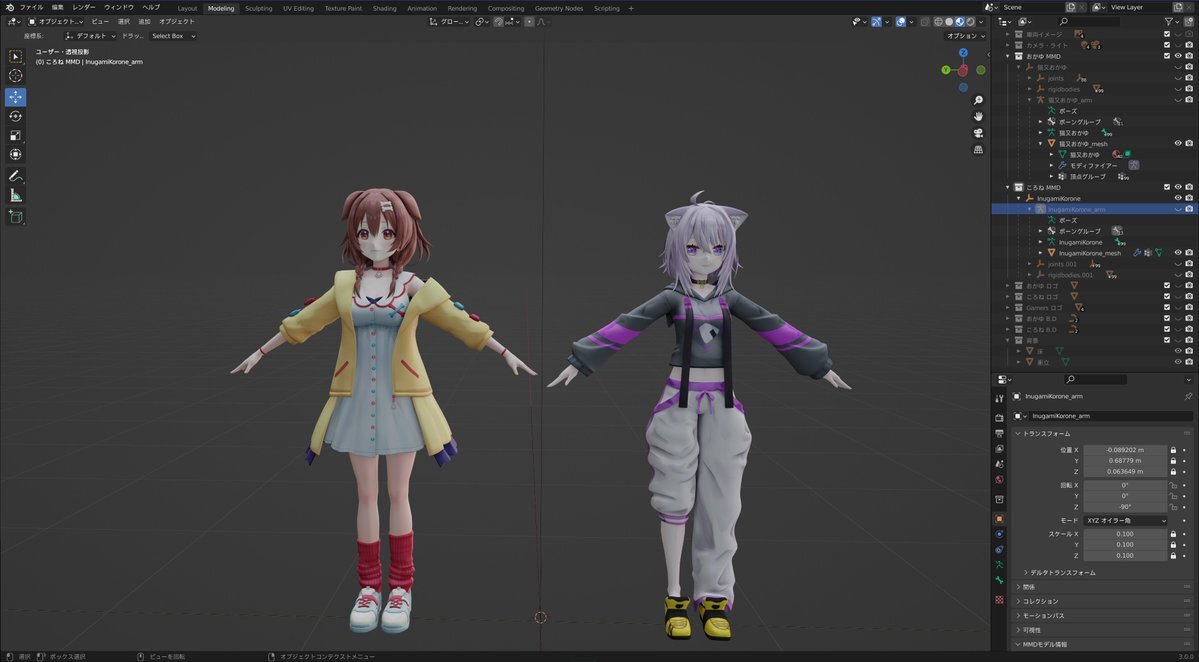The width and height of the screenshot is (1199, 662).
Task: Select the Add Cube tool
Action: point(15,217)
